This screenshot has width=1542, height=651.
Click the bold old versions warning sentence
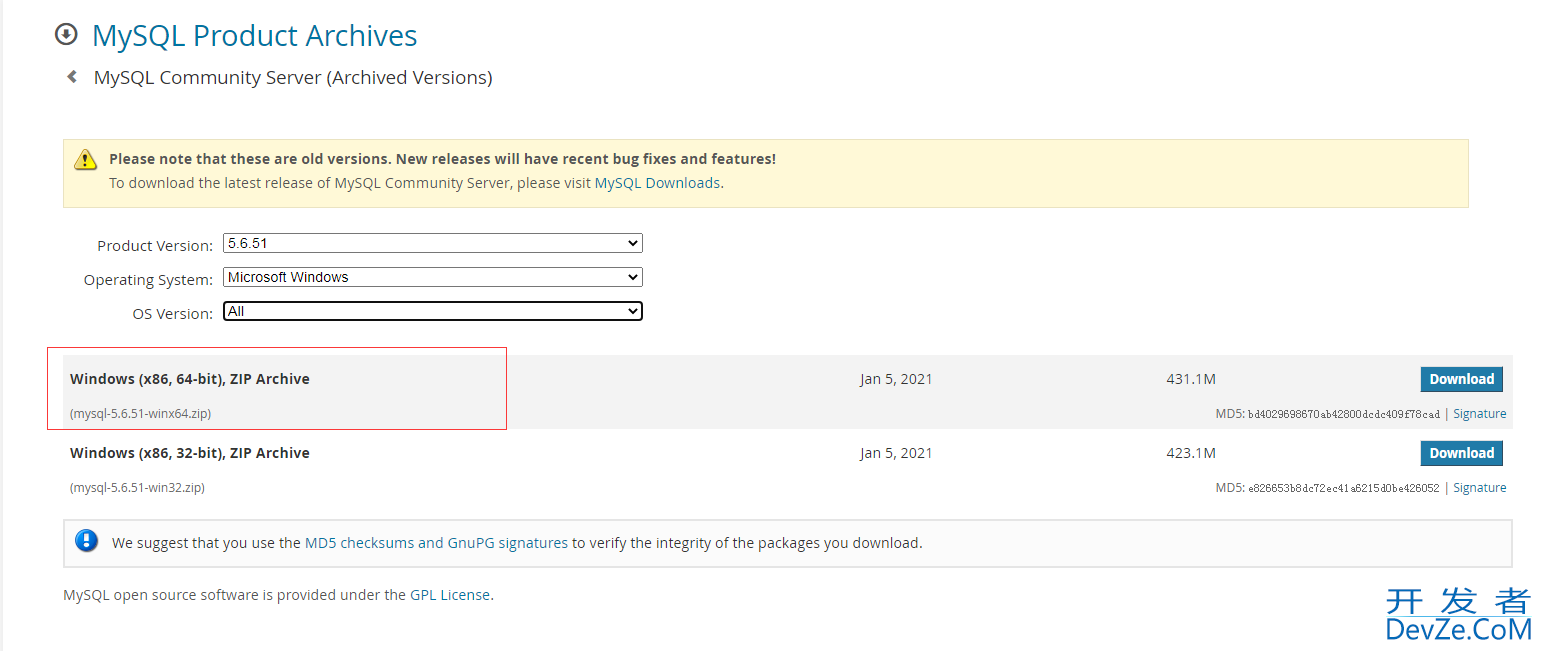coord(442,159)
